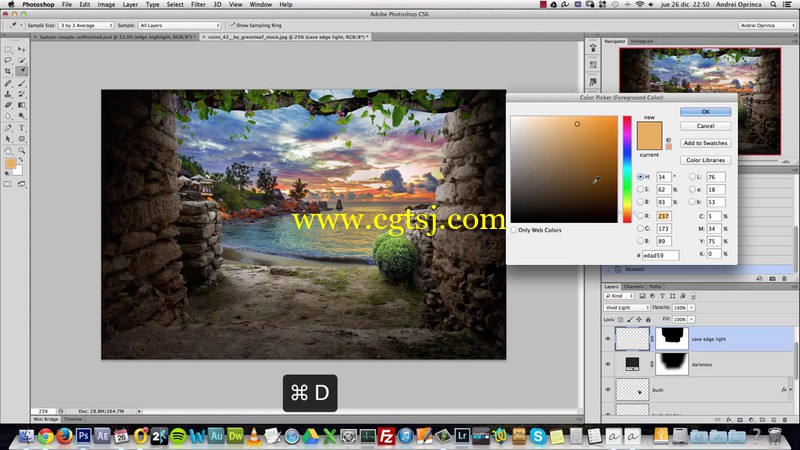Open the Select menu
800x450 pixels.
175,4
